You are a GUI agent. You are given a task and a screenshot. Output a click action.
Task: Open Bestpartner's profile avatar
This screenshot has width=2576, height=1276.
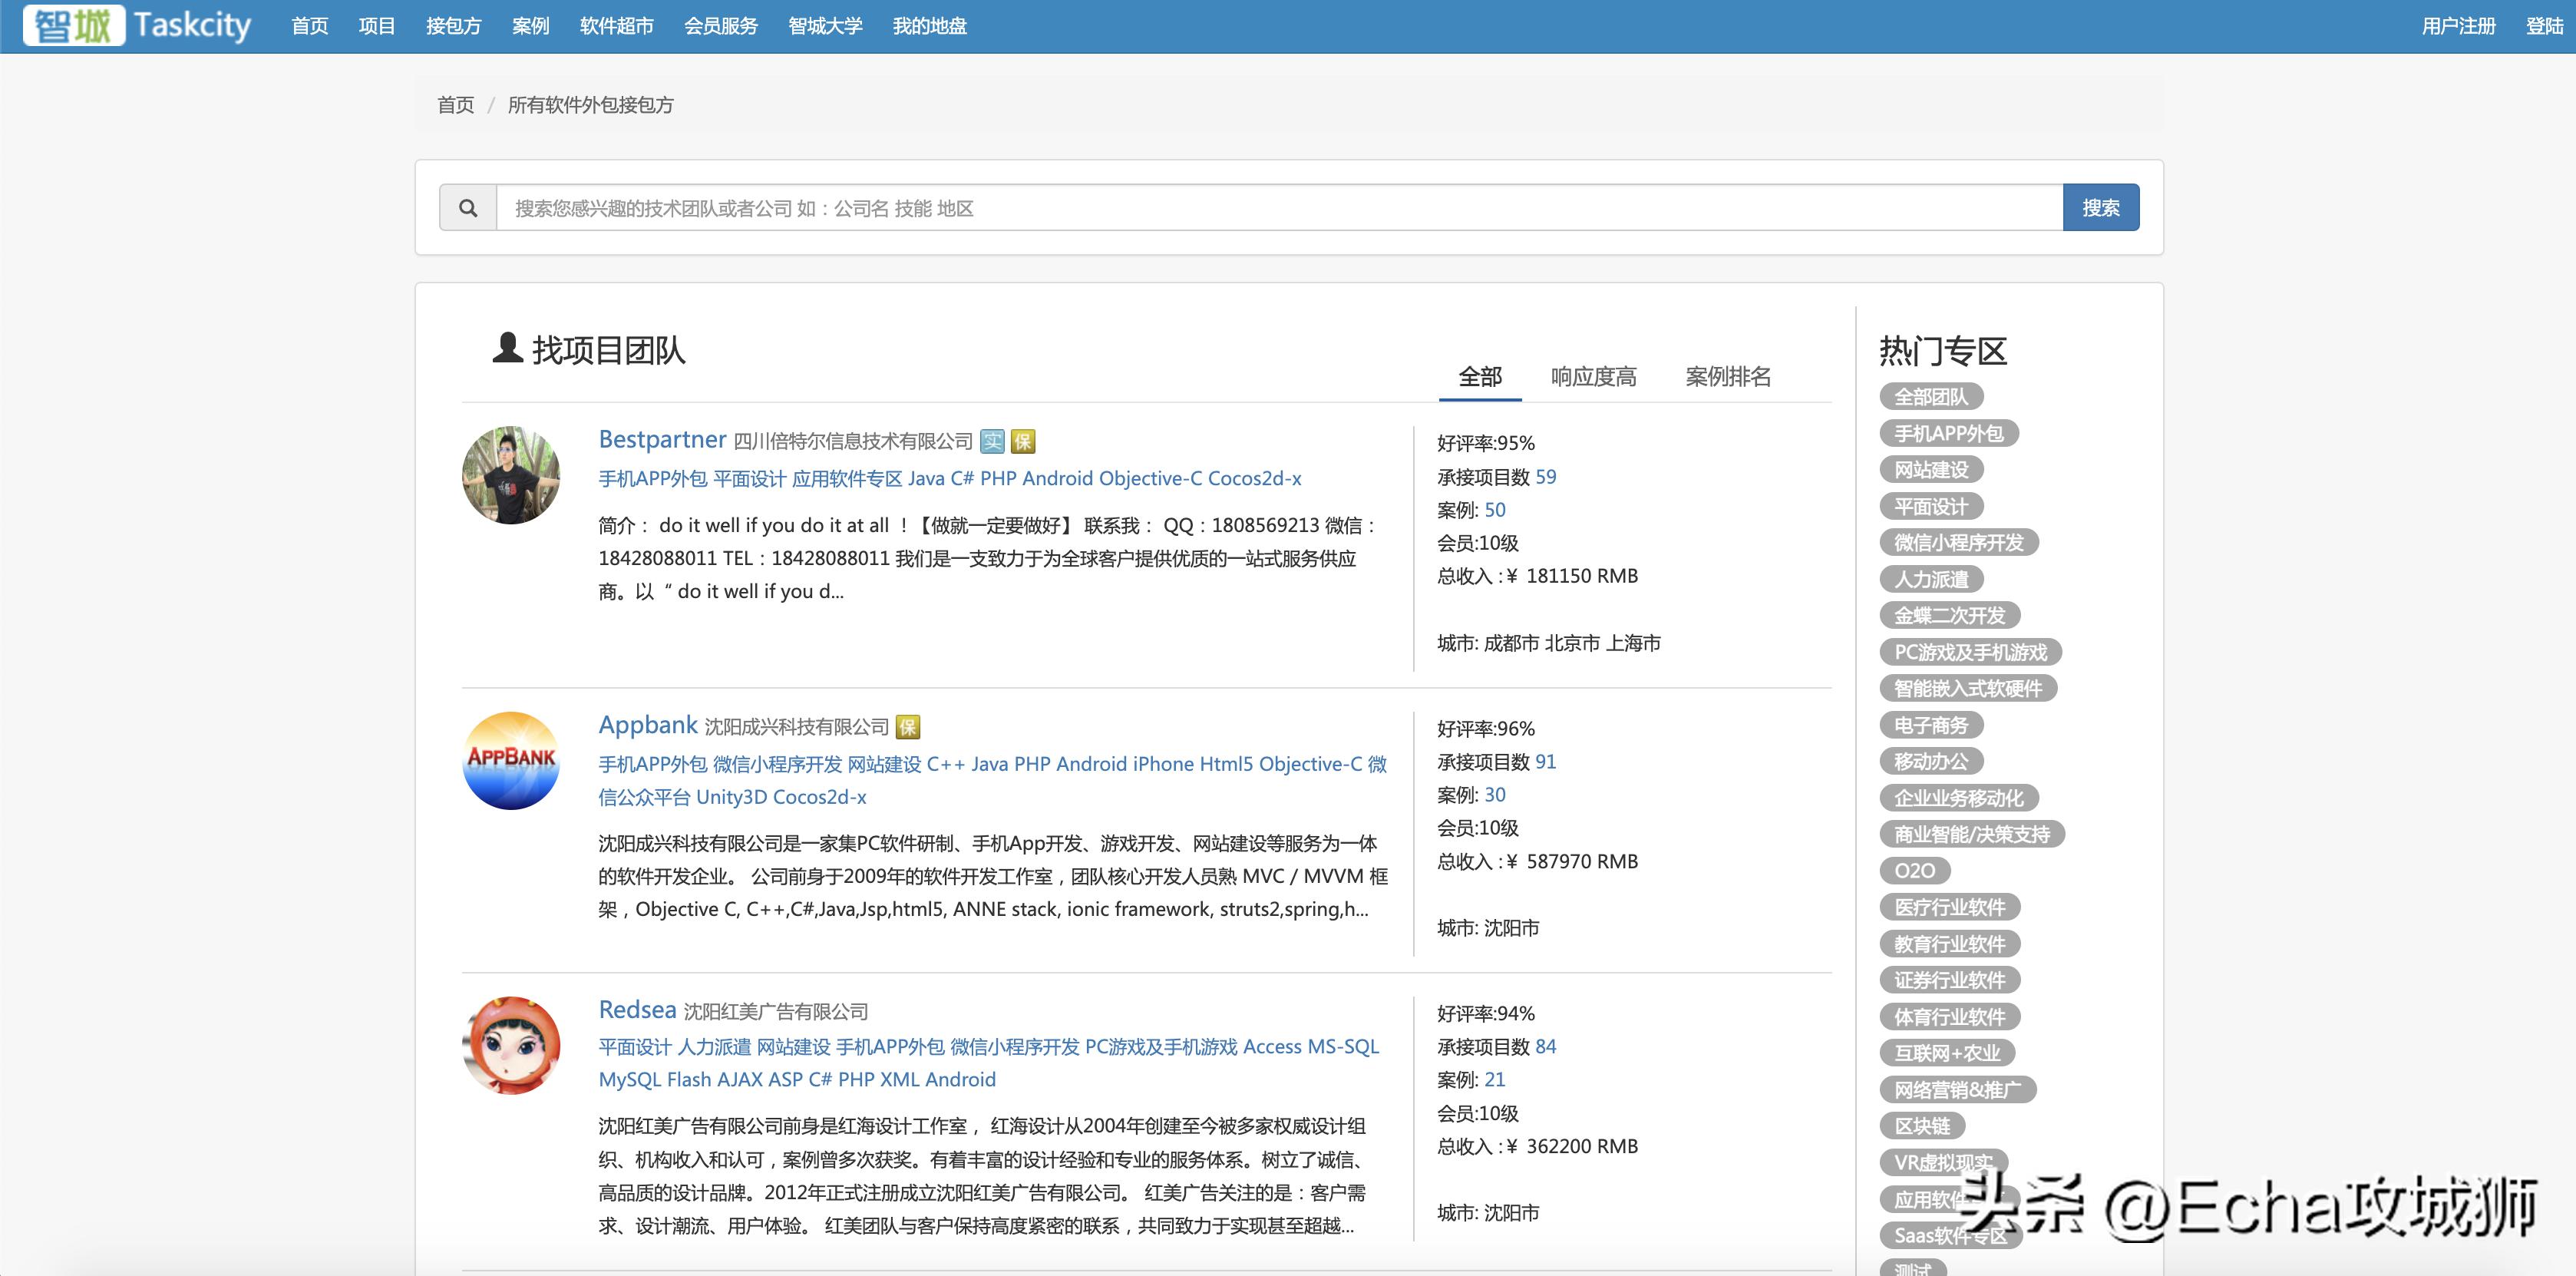[x=511, y=475]
